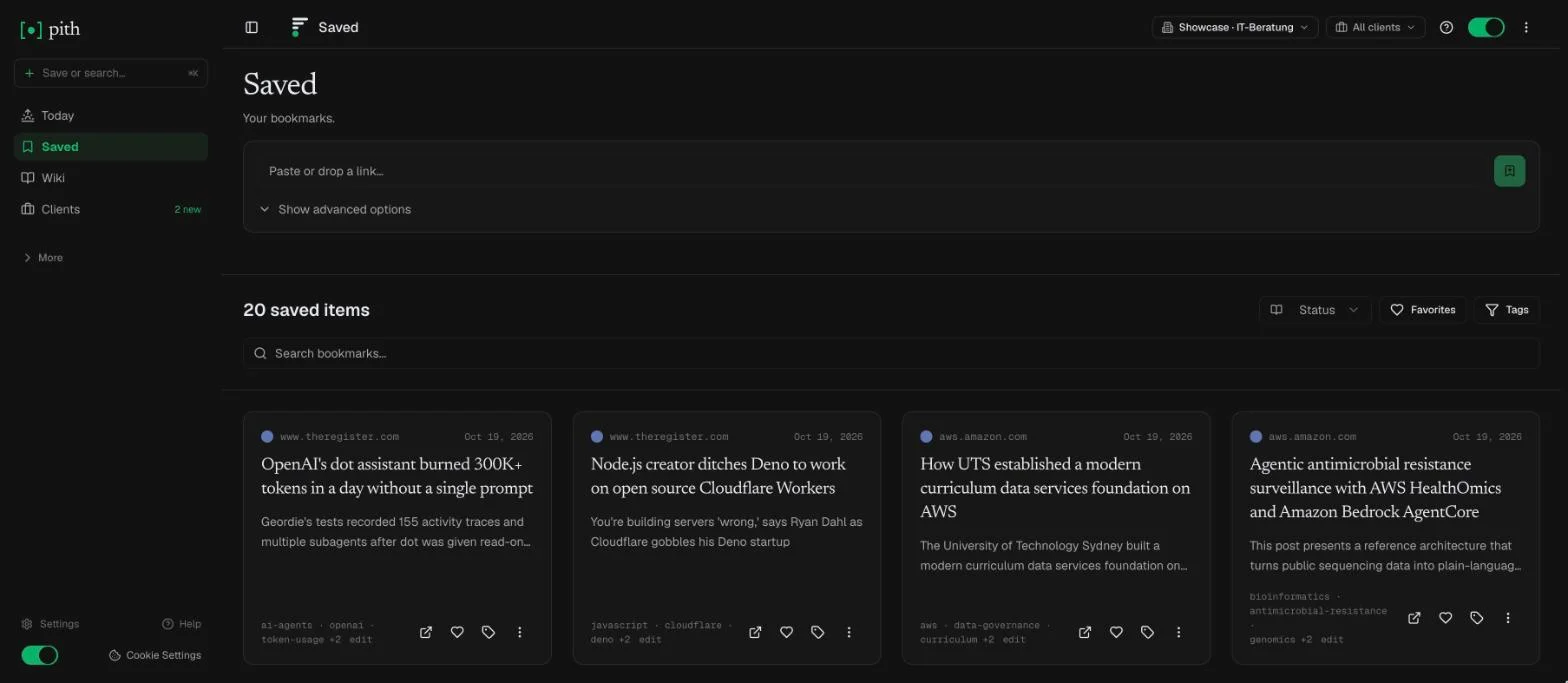Open Node.js creator ditches Deno title
The width and height of the screenshot is (1568, 683).
(x=718, y=477)
